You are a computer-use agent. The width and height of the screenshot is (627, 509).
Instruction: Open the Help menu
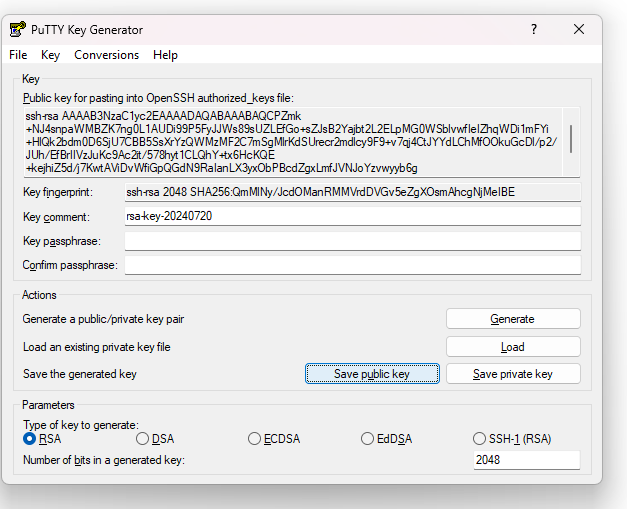[165, 55]
